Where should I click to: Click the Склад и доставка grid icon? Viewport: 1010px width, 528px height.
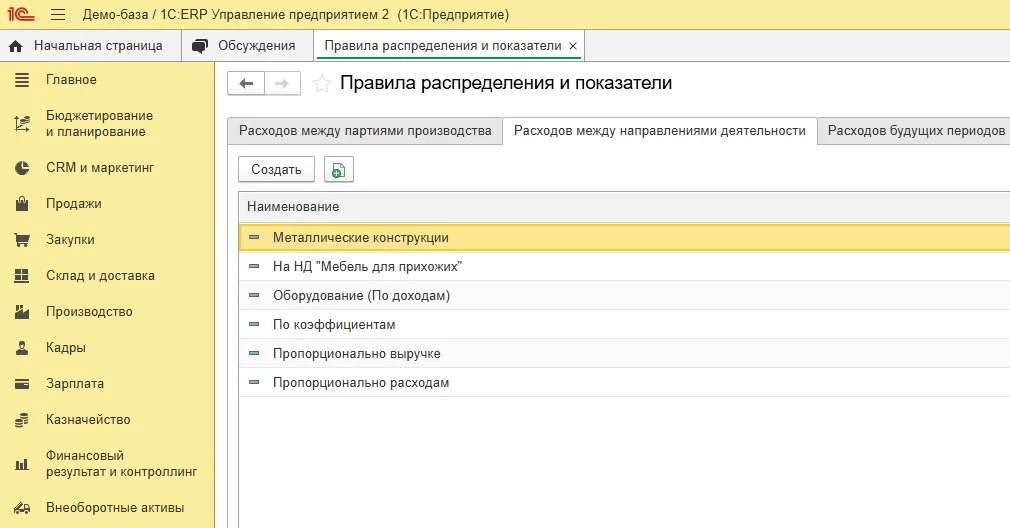coord(22,276)
